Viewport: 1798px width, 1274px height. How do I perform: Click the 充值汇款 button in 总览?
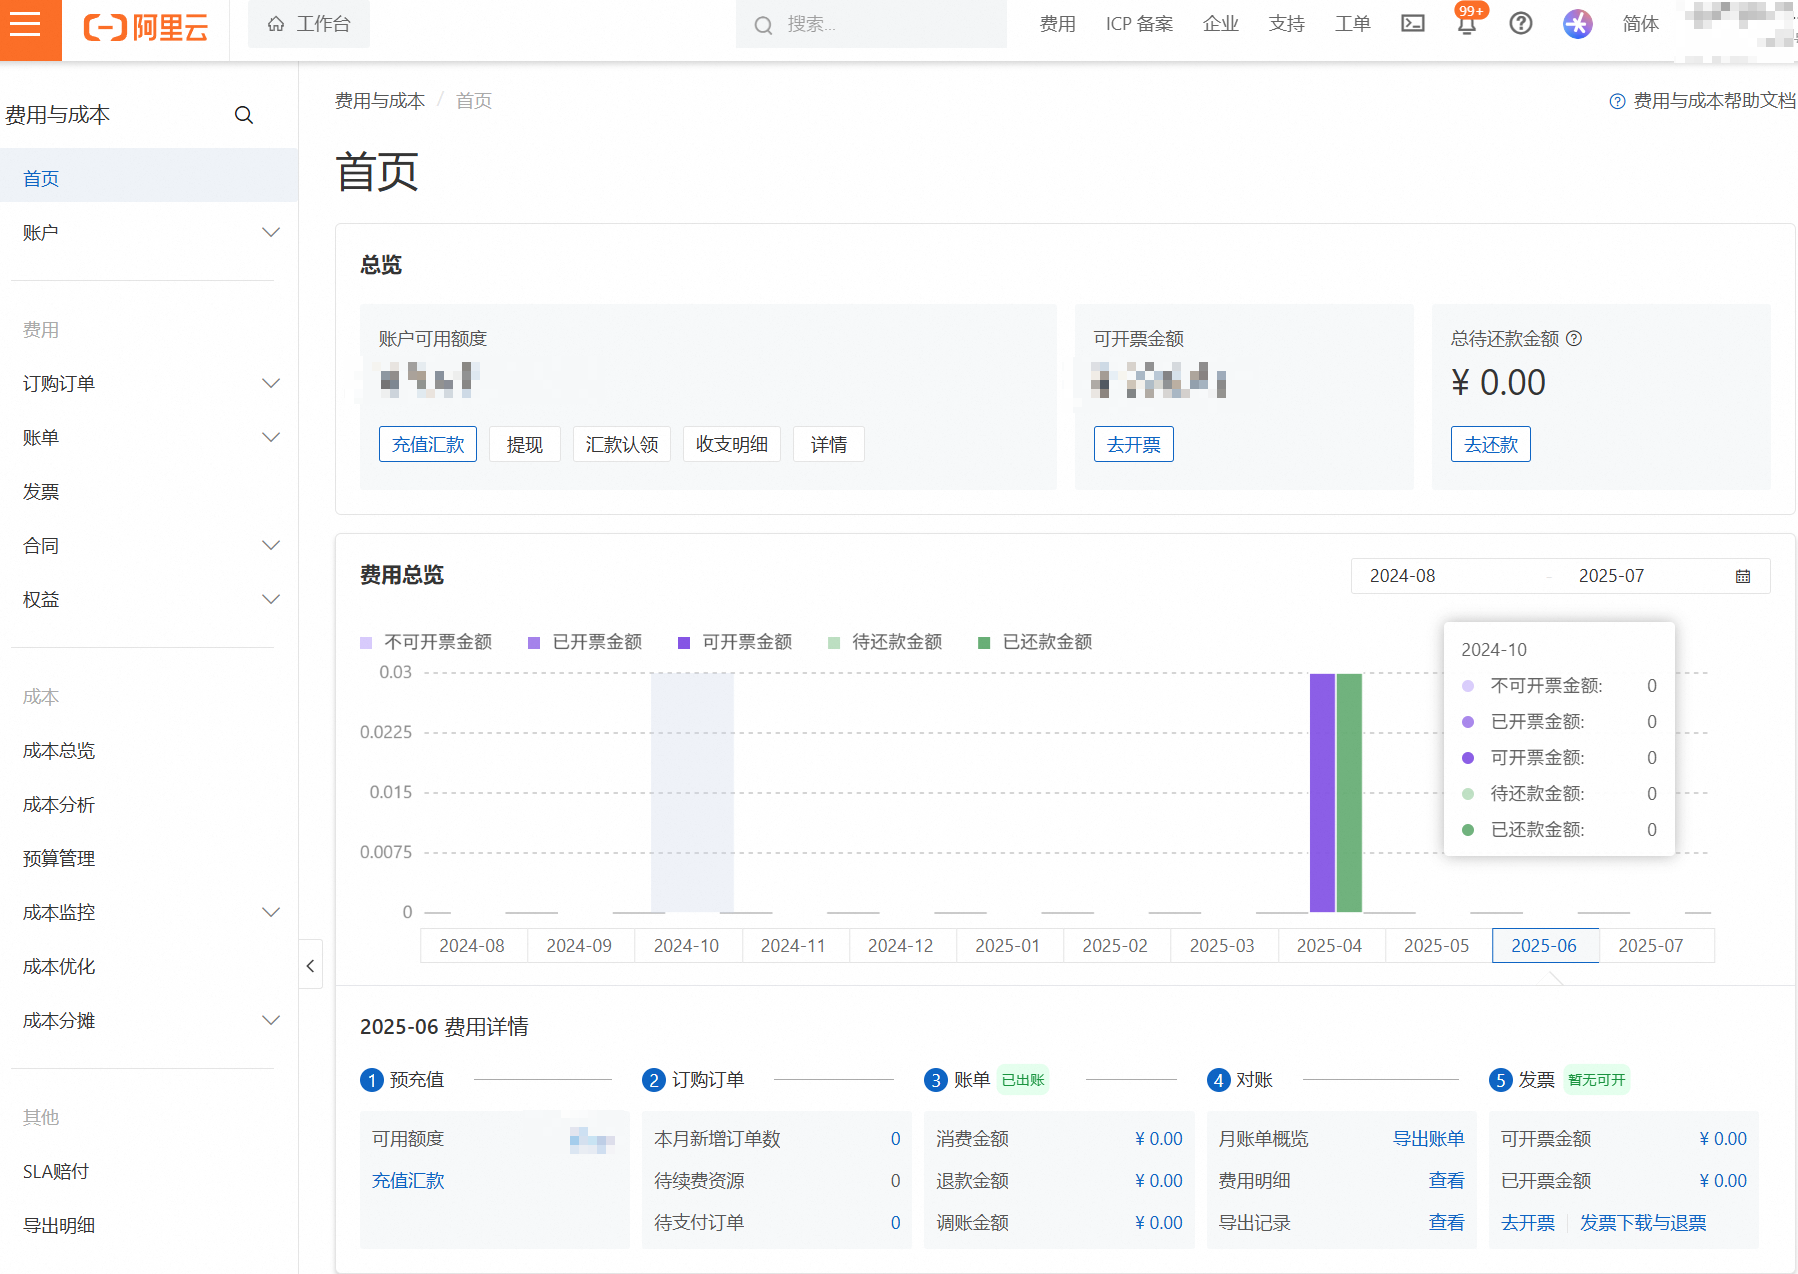coord(428,444)
